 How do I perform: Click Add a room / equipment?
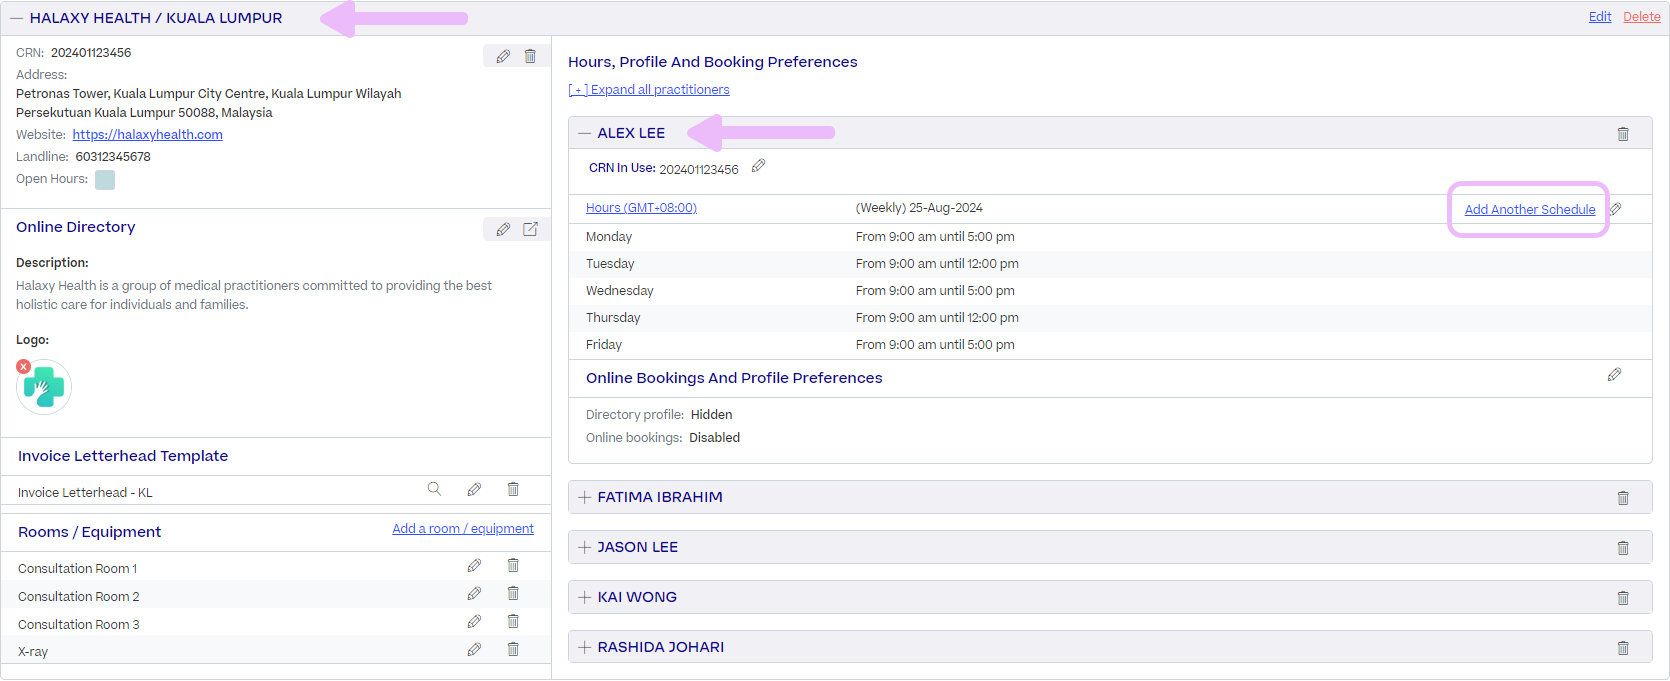tap(463, 529)
